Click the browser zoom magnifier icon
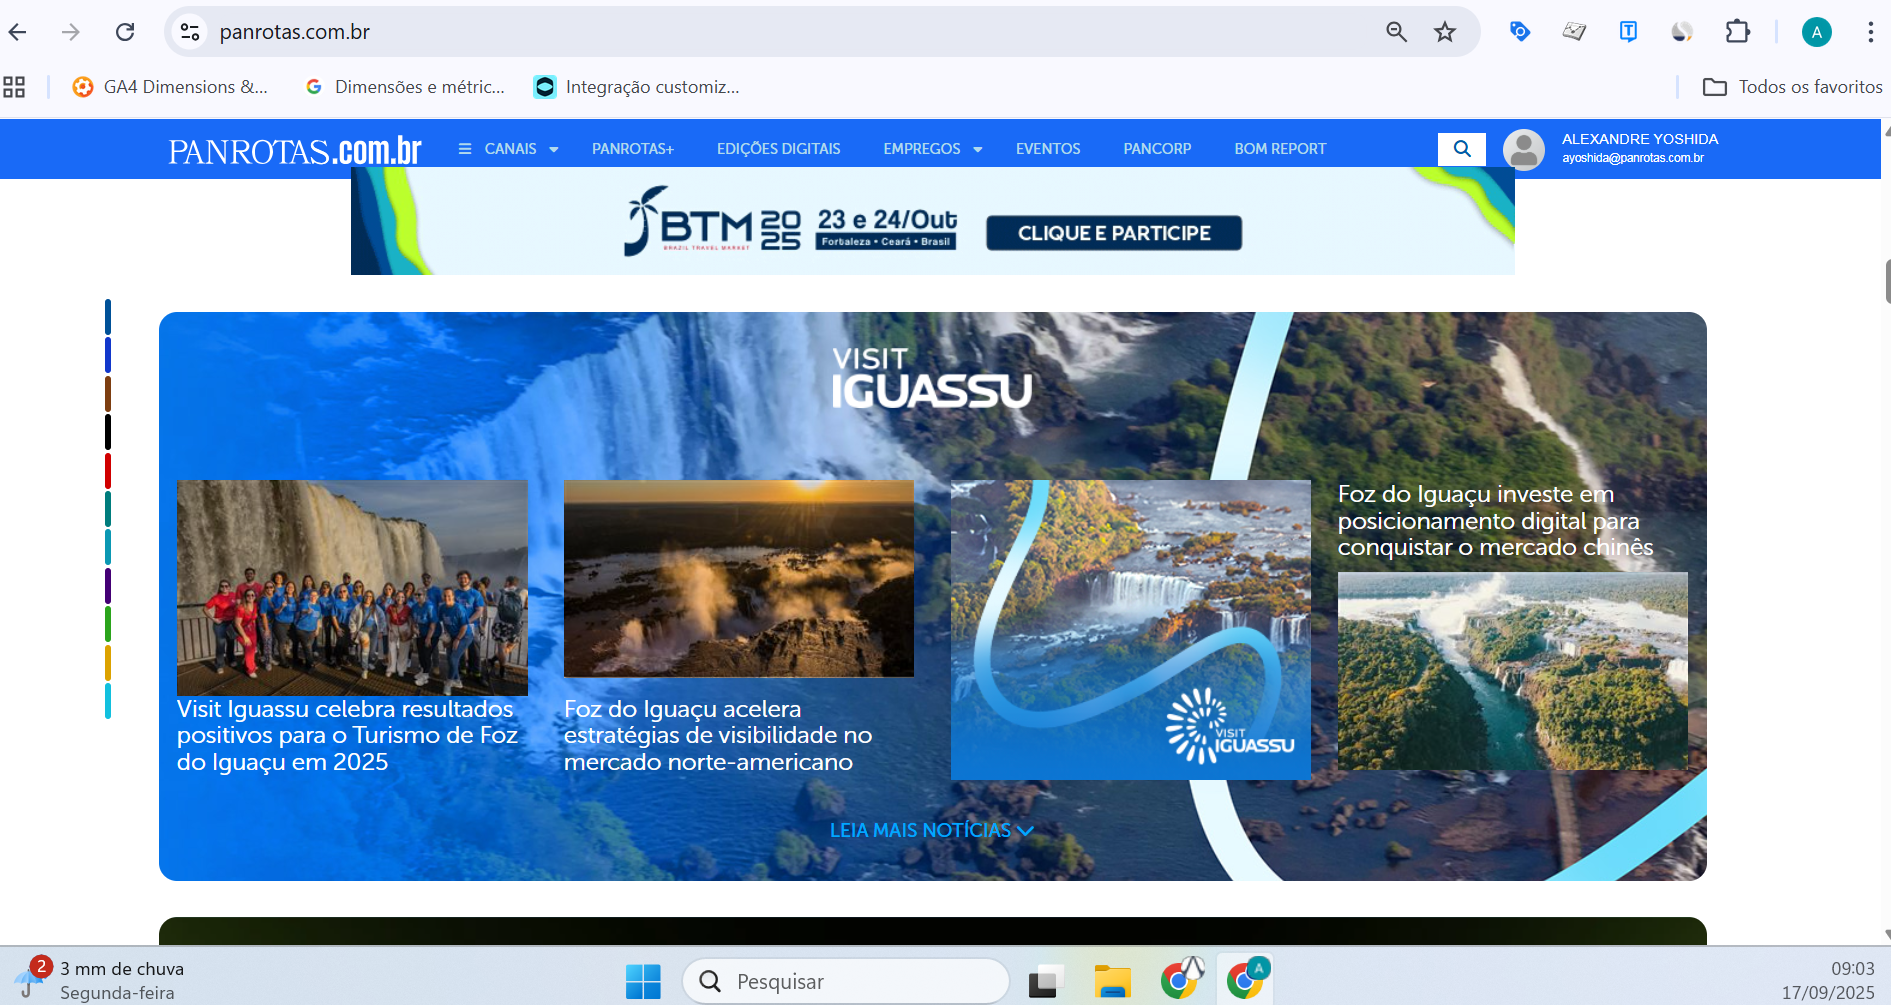Screen dimensions: 1891x1005 1396,32
